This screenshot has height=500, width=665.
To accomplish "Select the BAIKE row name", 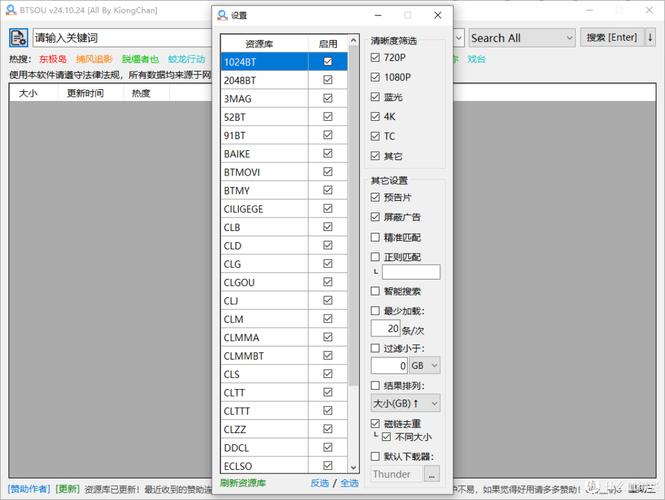I will point(237,154).
